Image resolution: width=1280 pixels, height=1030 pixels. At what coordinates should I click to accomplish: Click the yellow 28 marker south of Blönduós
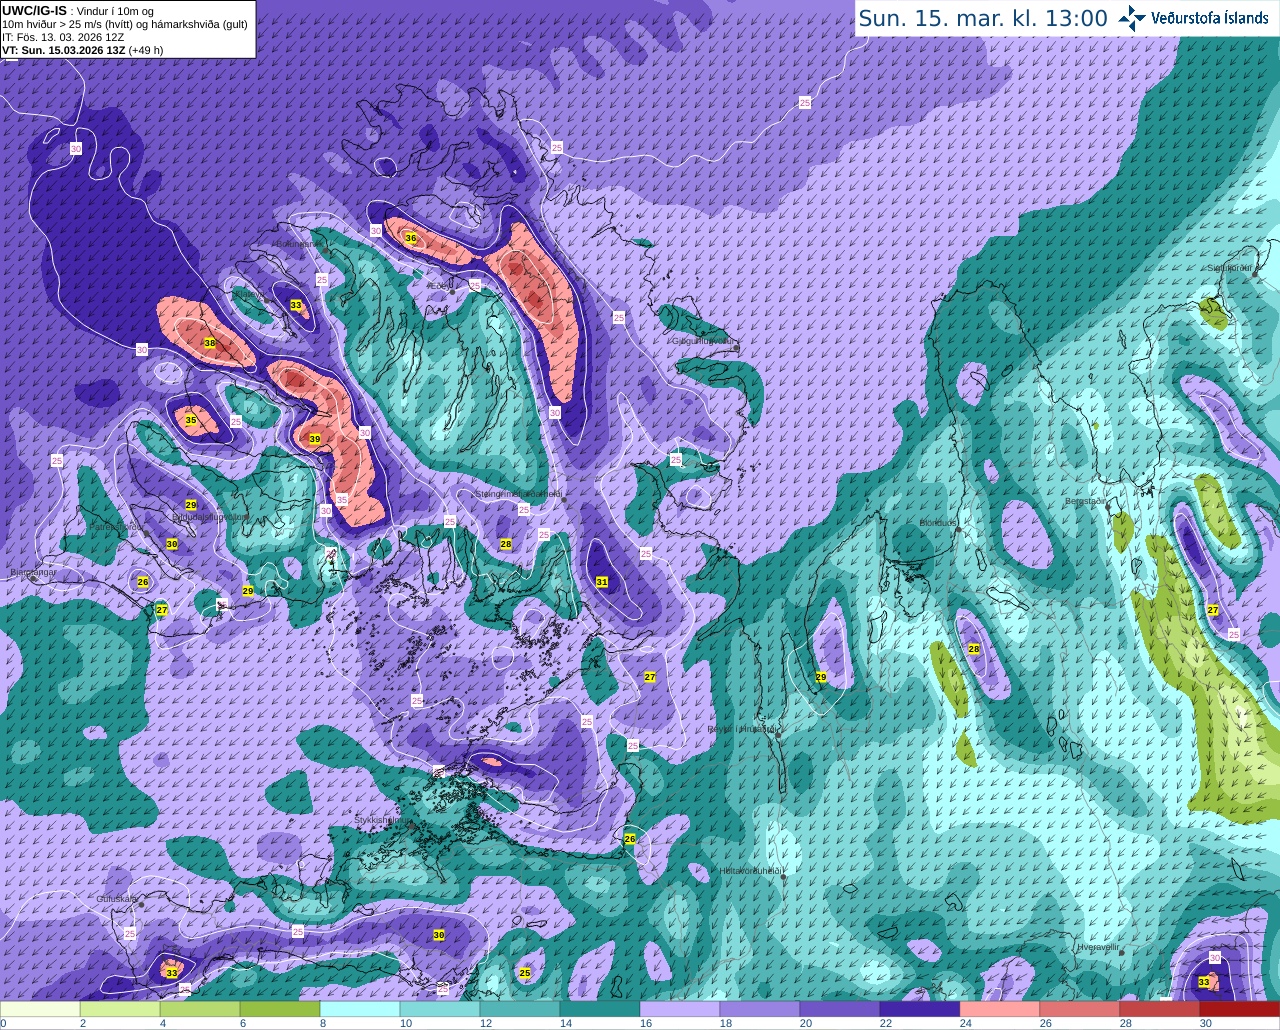click(x=974, y=649)
